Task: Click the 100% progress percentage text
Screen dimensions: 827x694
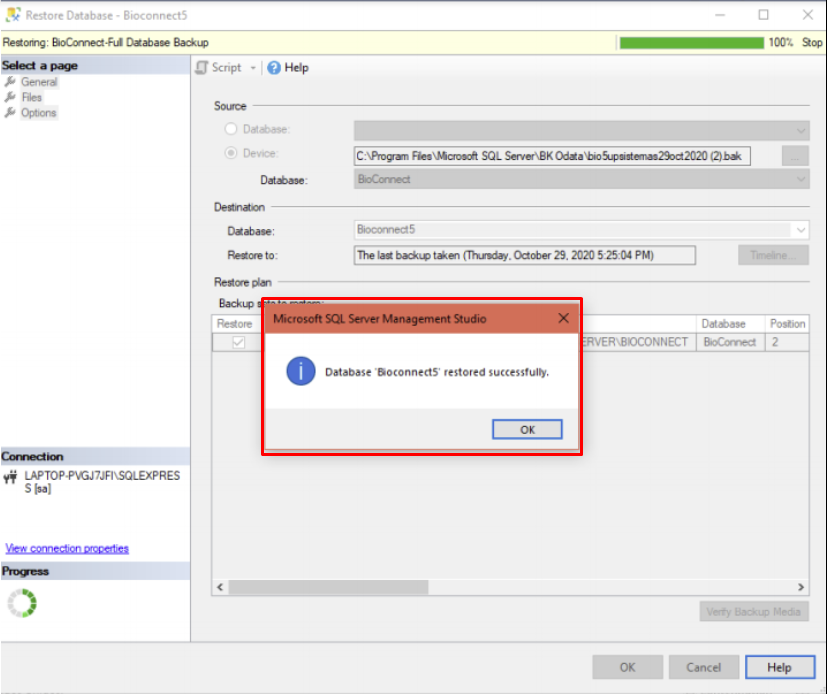Action: [781, 42]
